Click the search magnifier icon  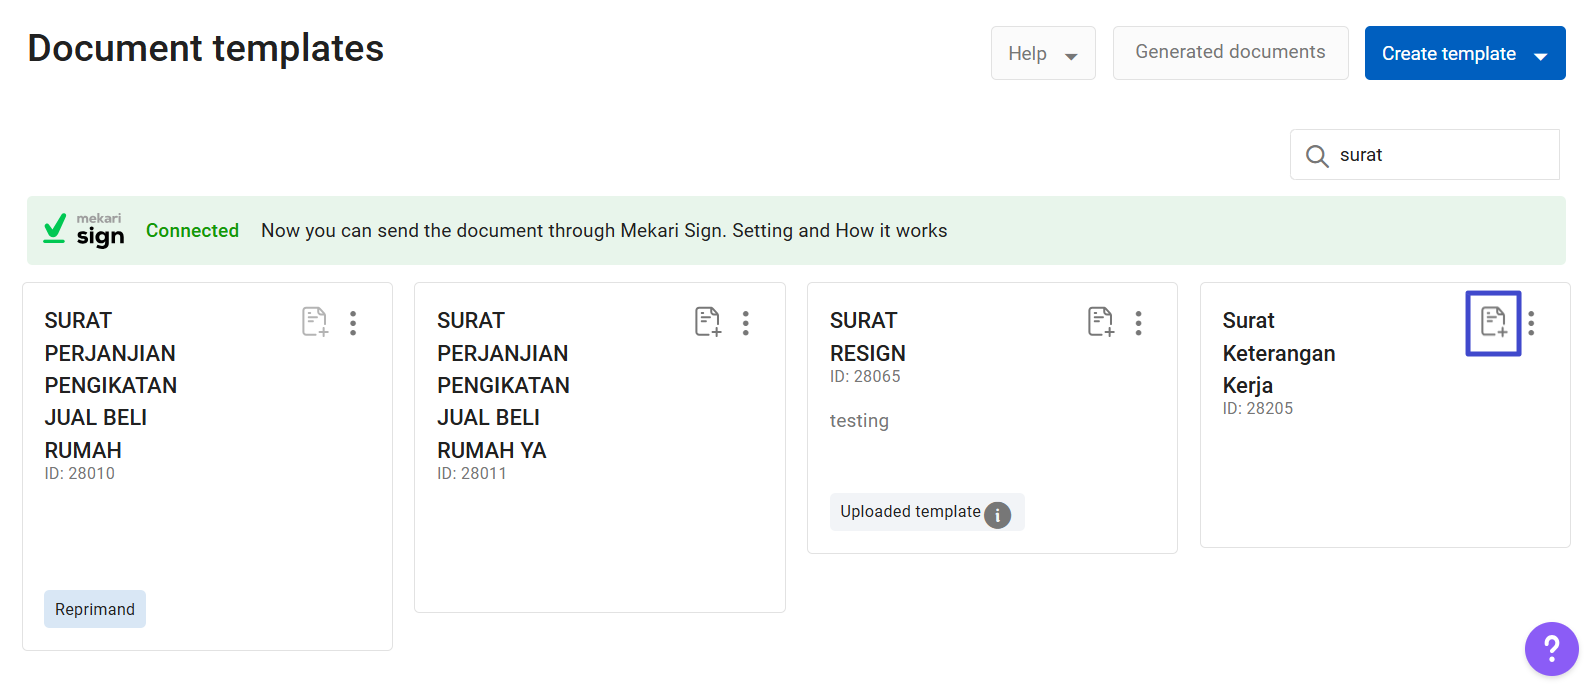tap(1317, 156)
